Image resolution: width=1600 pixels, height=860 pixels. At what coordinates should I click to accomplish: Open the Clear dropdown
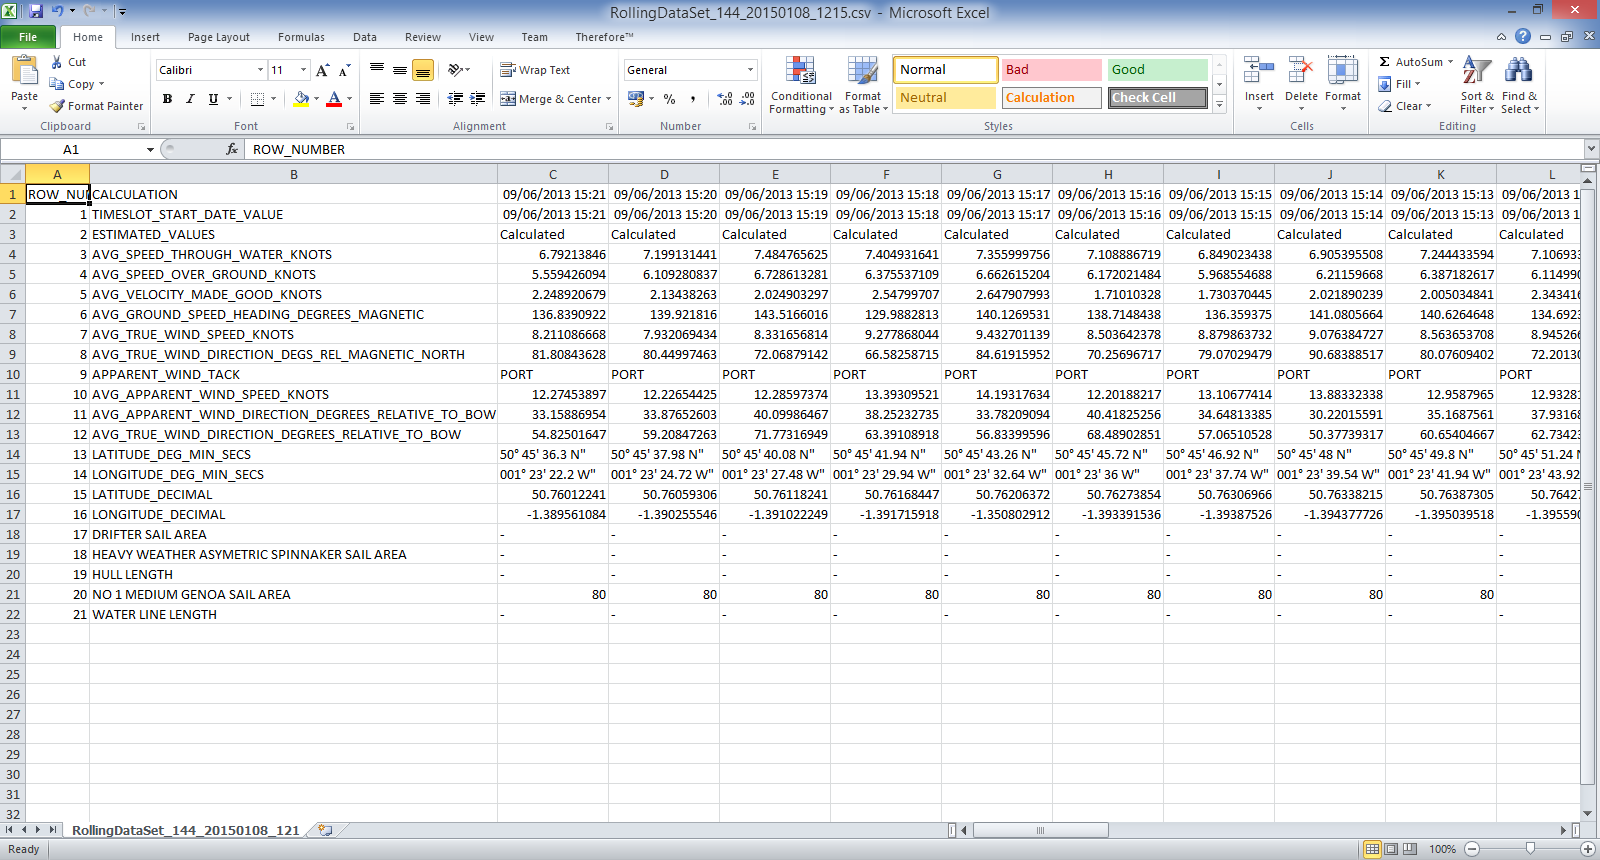(x=1404, y=106)
